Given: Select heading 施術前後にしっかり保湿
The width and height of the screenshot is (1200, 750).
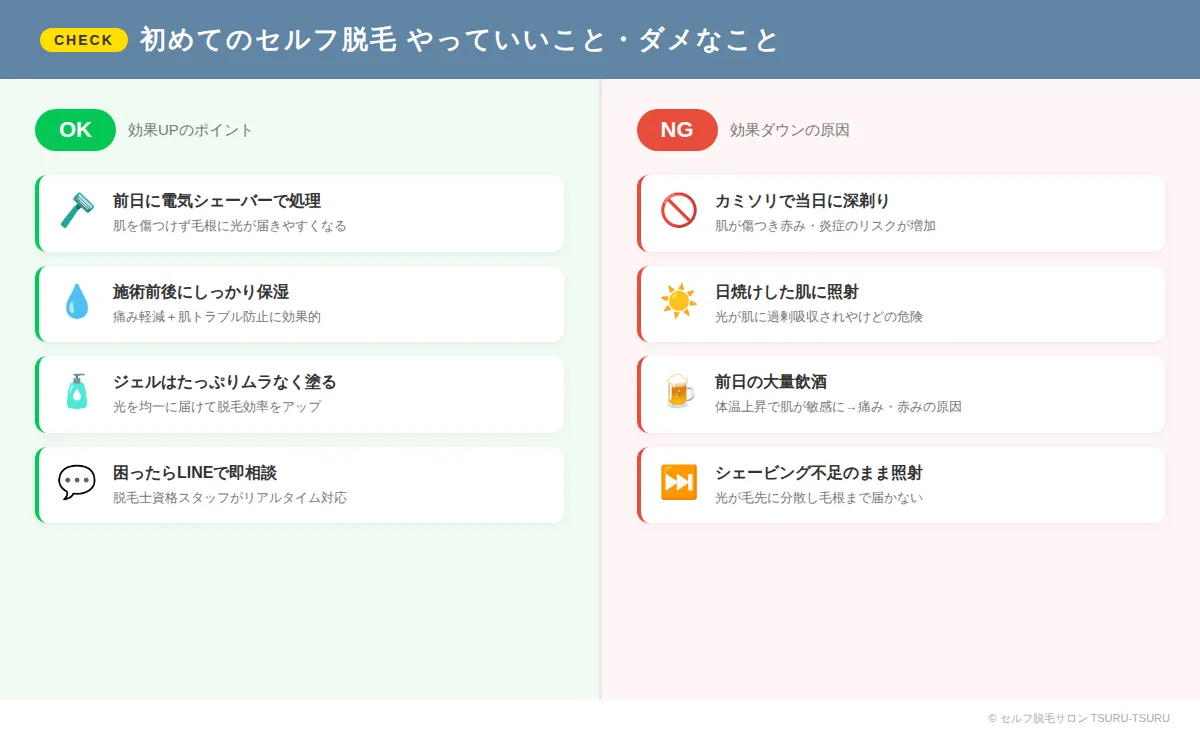Looking at the screenshot, I should point(200,292).
